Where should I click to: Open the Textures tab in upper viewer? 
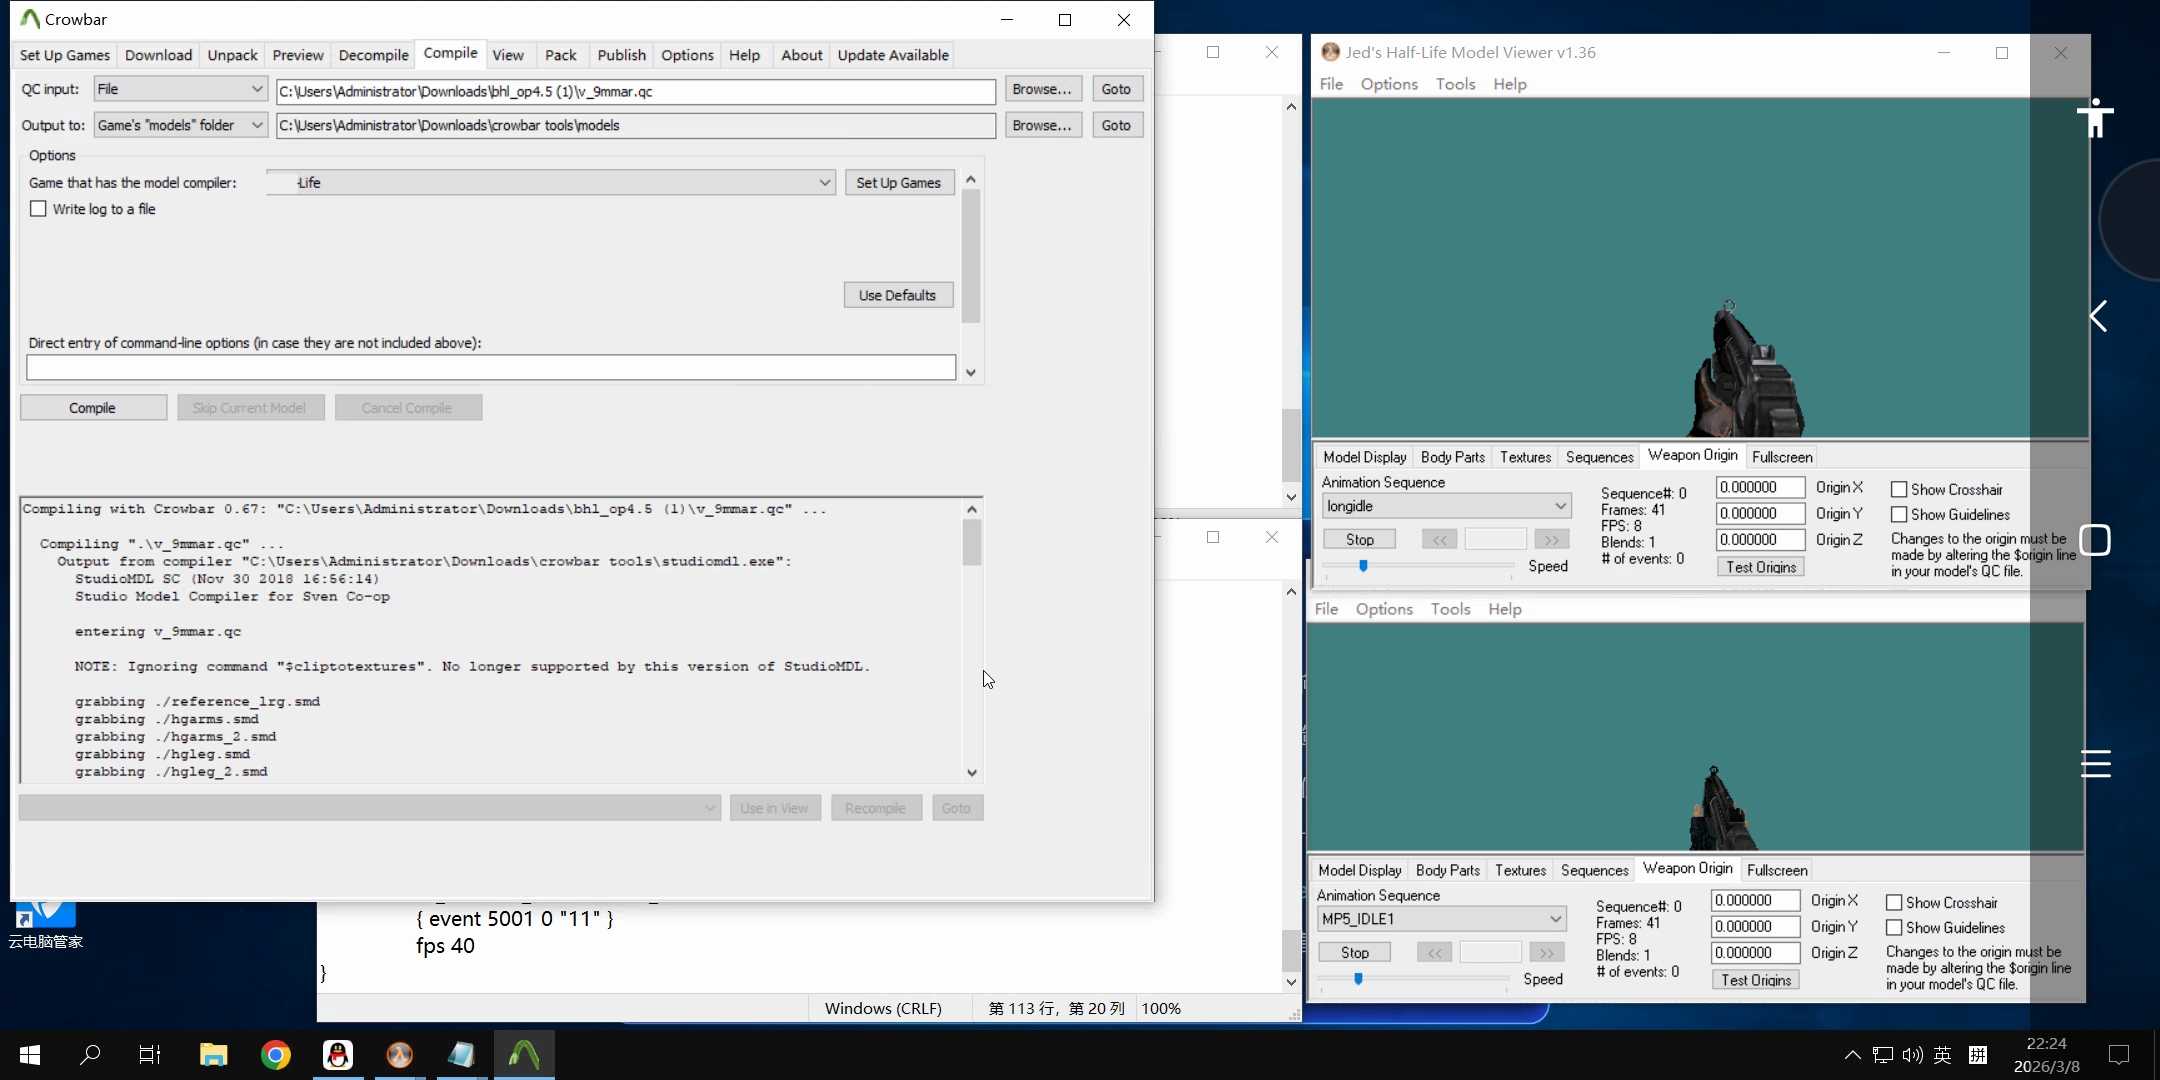click(x=1525, y=457)
